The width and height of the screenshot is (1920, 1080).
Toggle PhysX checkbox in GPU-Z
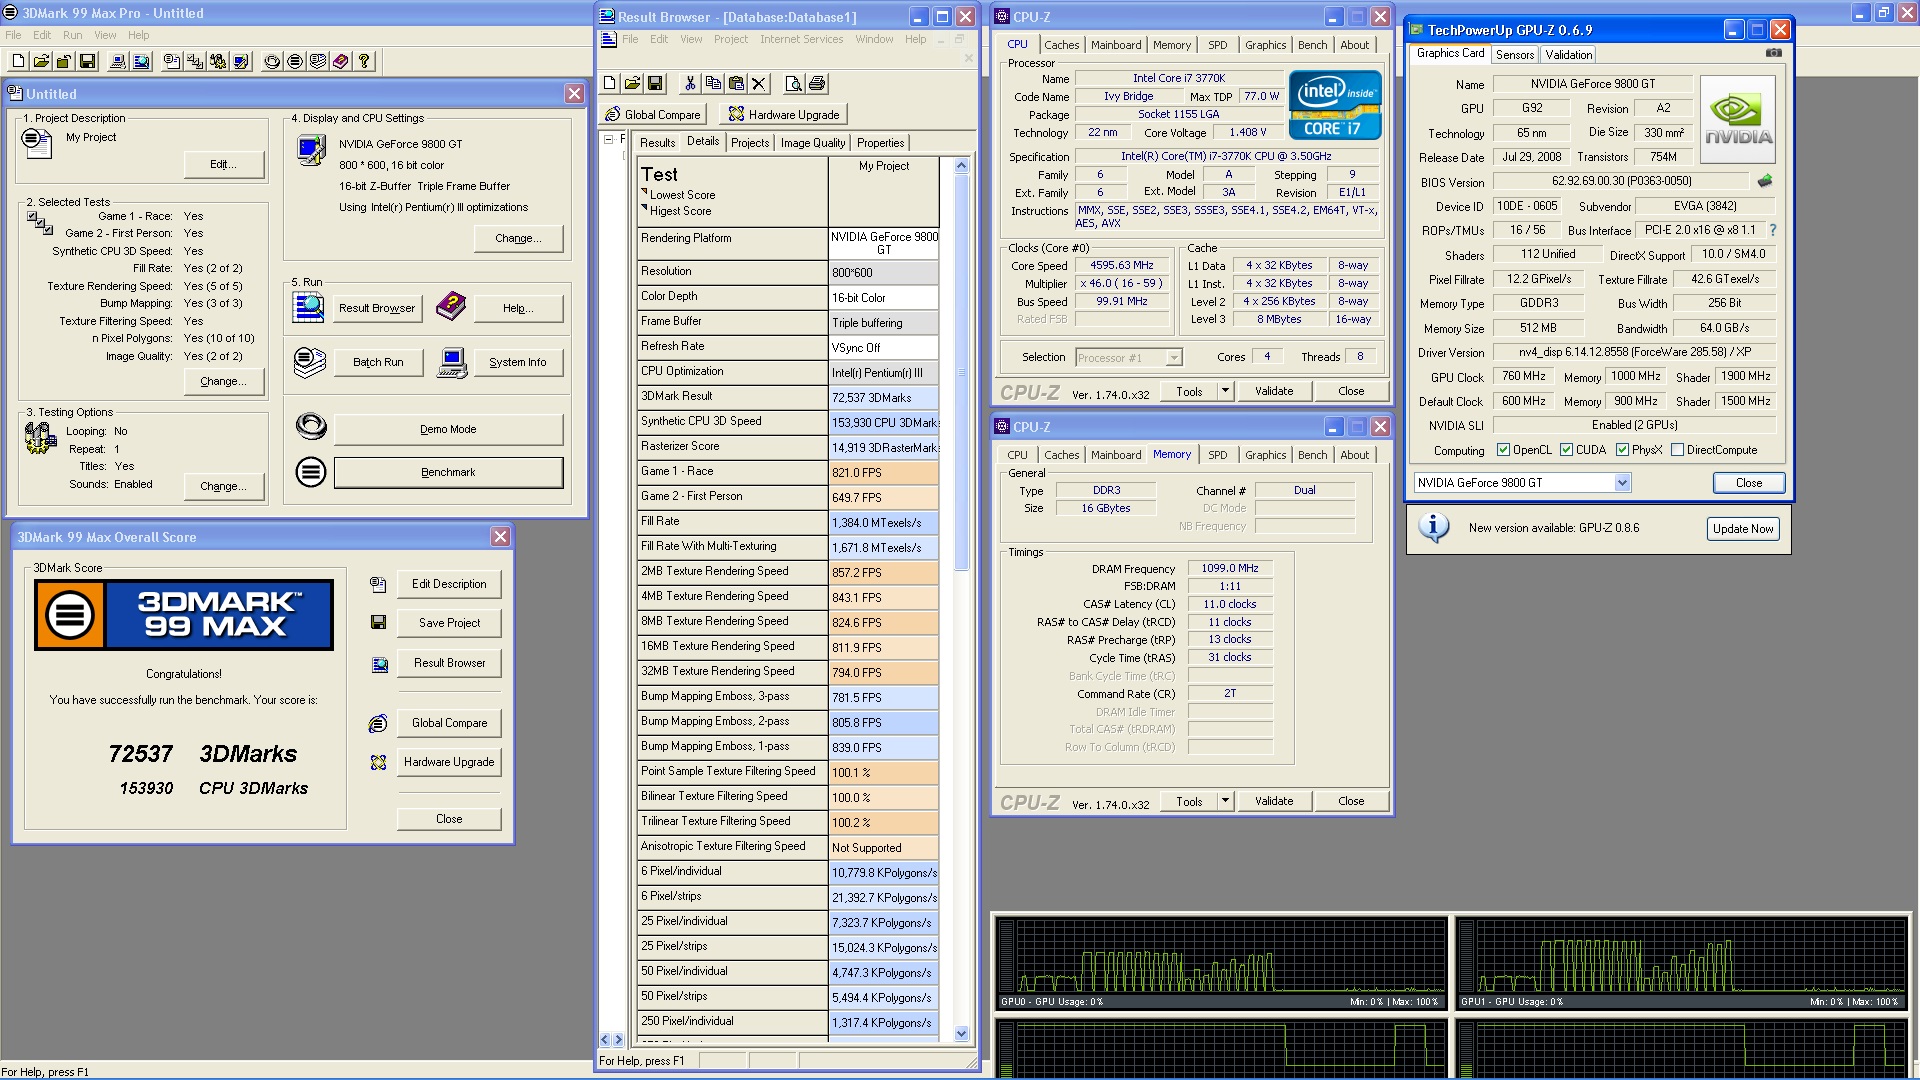1622,450
